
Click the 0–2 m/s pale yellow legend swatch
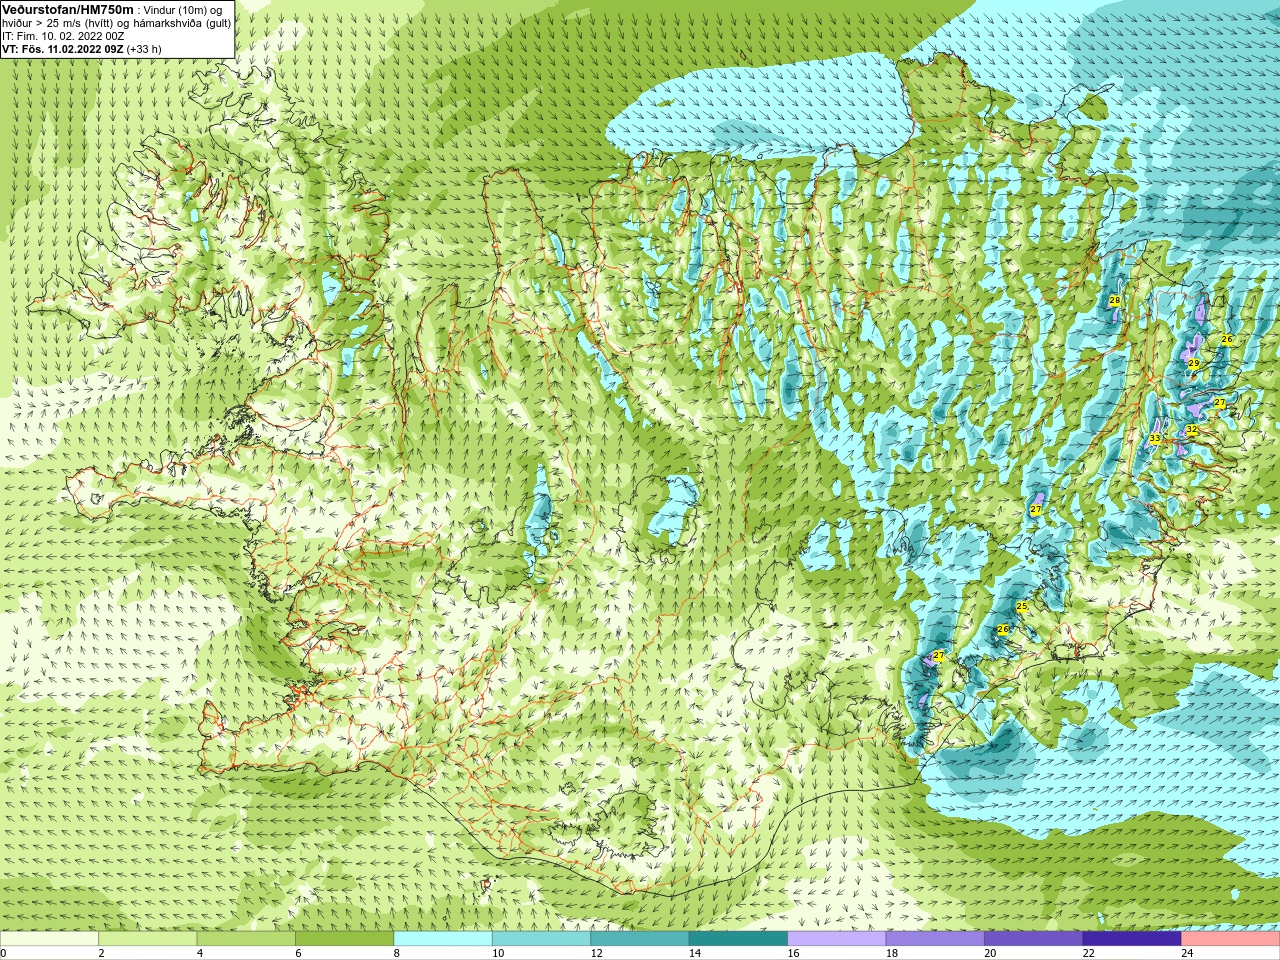coord(49,939)
